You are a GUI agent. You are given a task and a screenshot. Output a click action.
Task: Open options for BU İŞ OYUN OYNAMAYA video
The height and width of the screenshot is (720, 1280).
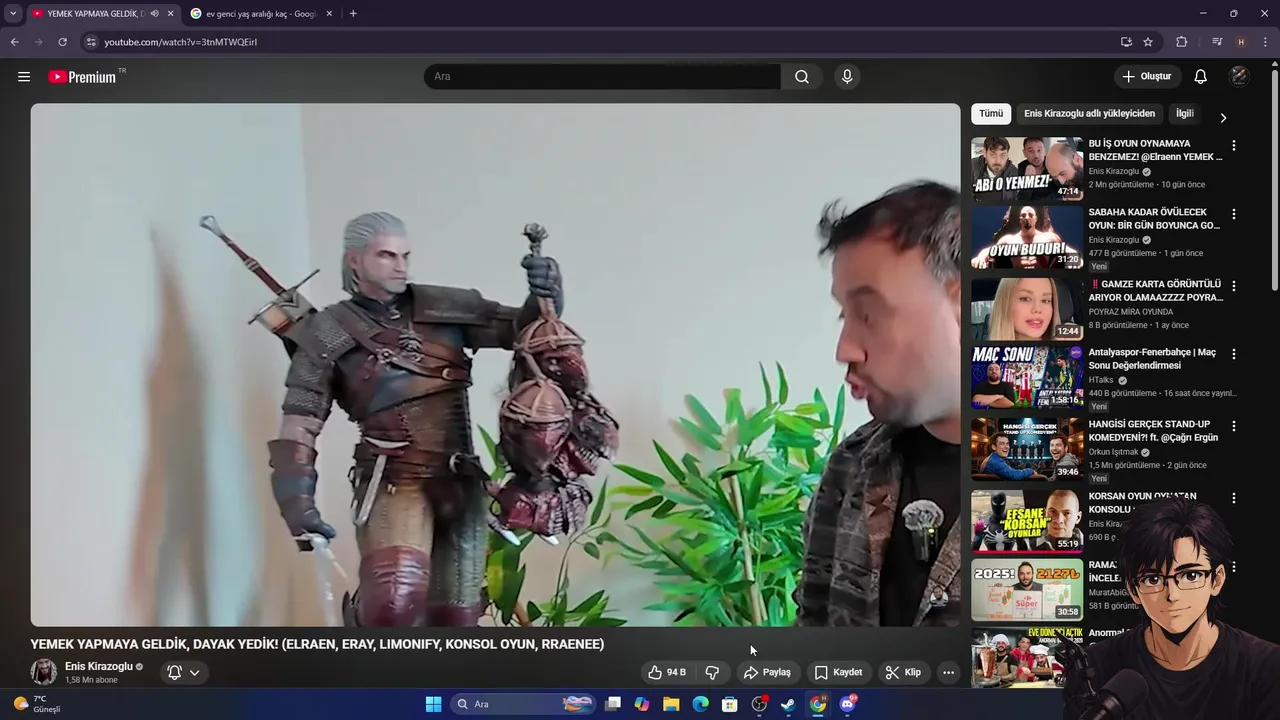[1233, 146]
